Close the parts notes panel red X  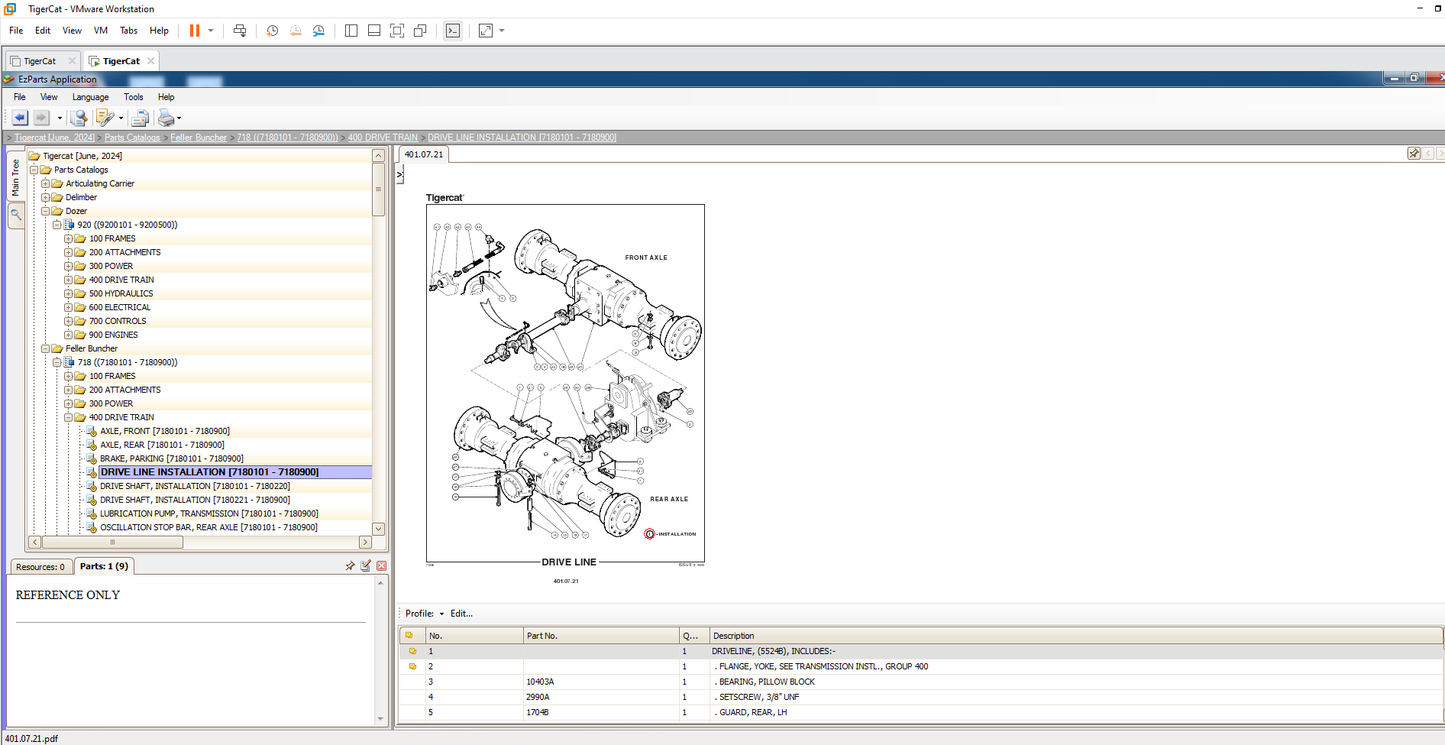point(381,566)
